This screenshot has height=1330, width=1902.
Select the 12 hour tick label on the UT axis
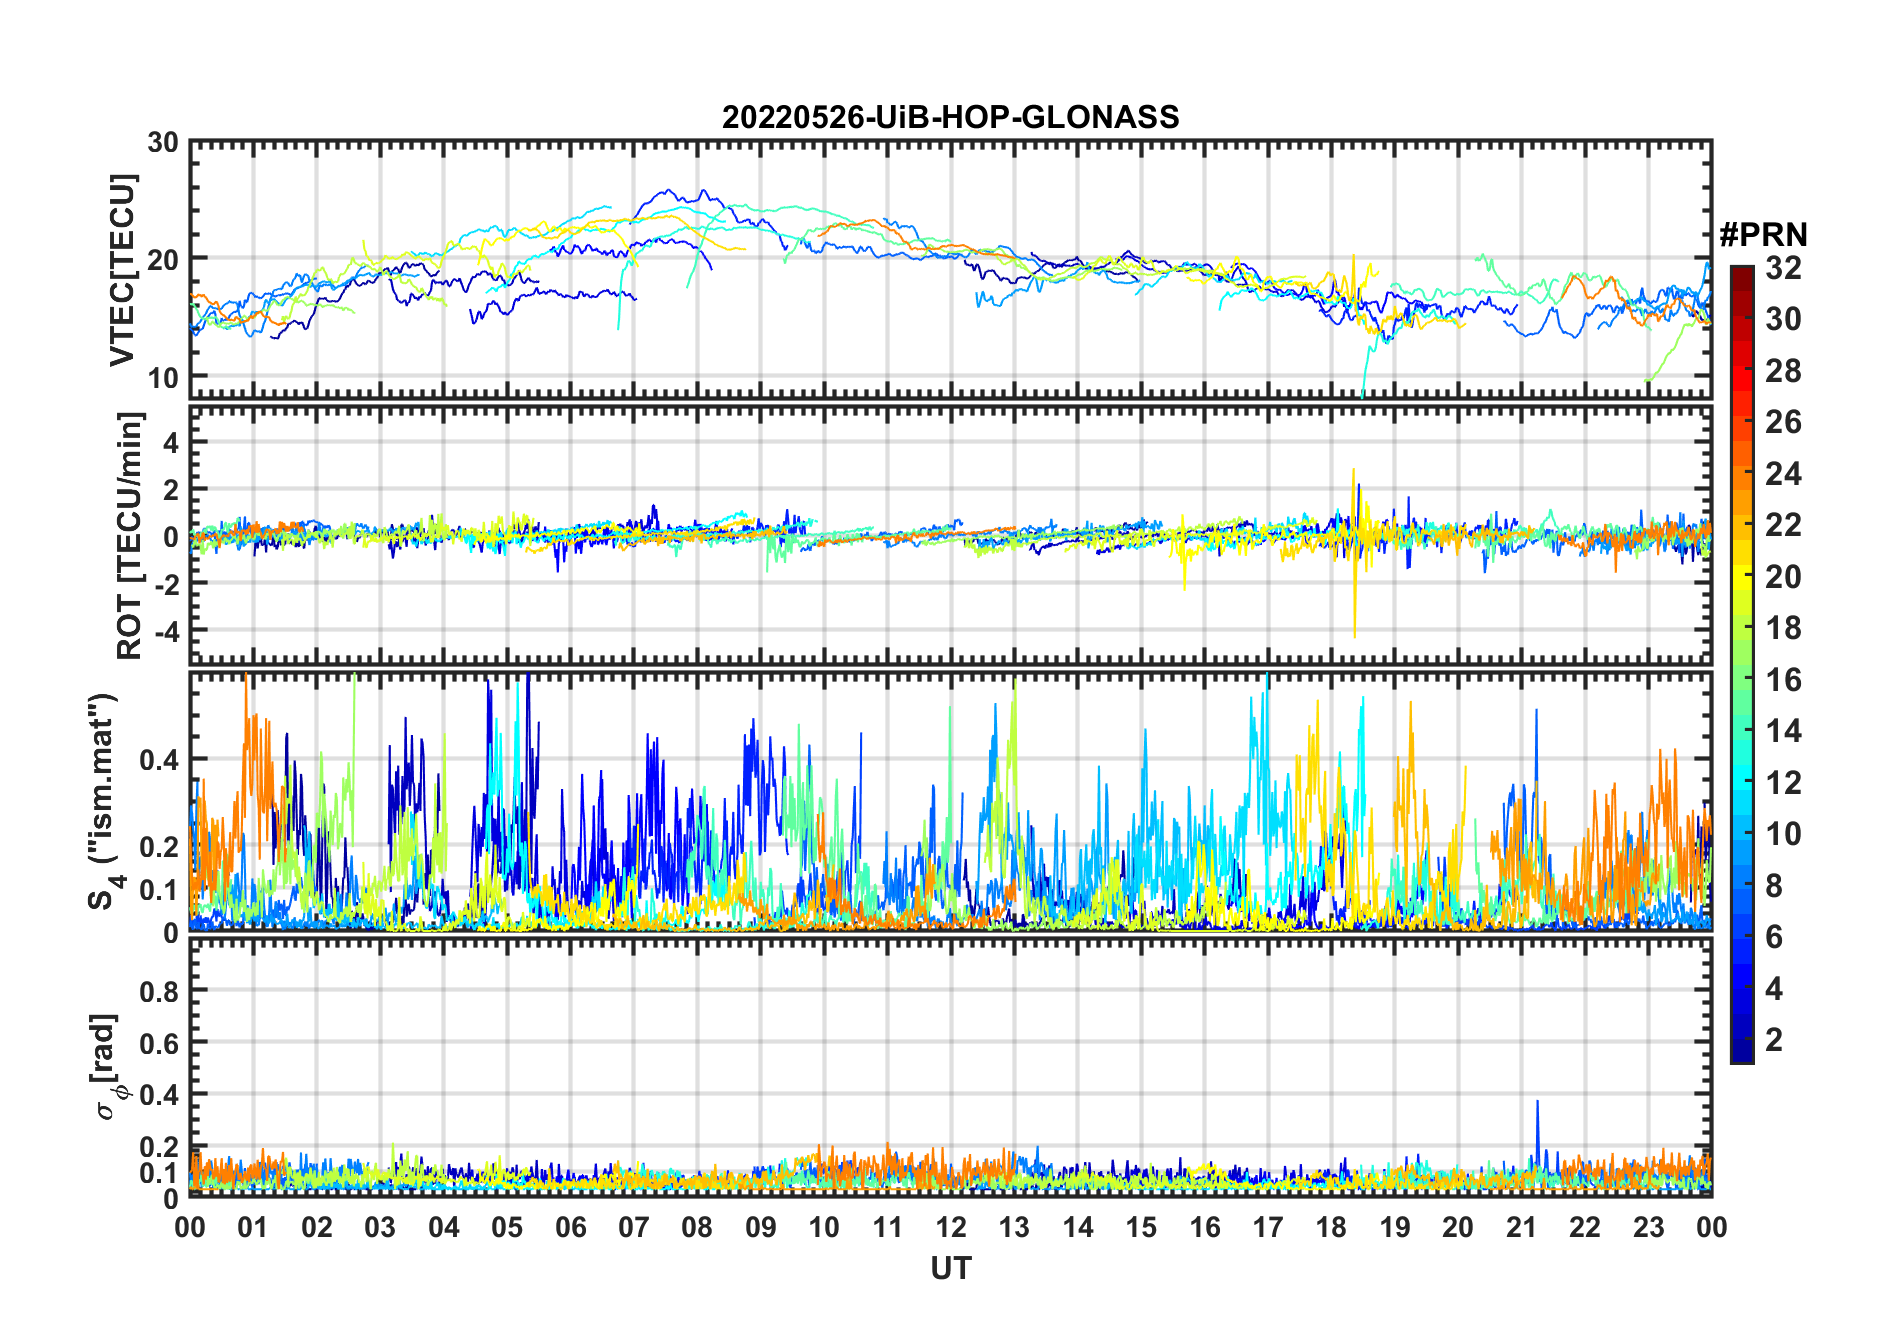point(950,1227)
